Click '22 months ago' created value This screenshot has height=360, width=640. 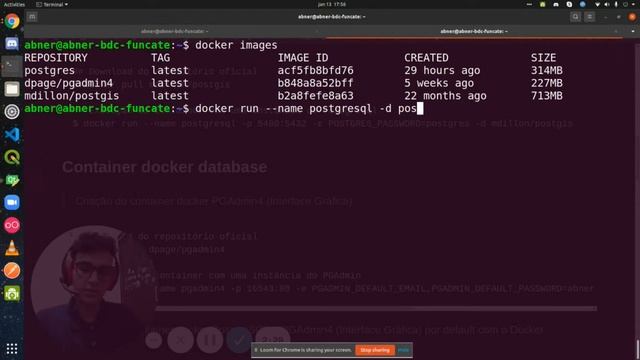coord(445,96)
